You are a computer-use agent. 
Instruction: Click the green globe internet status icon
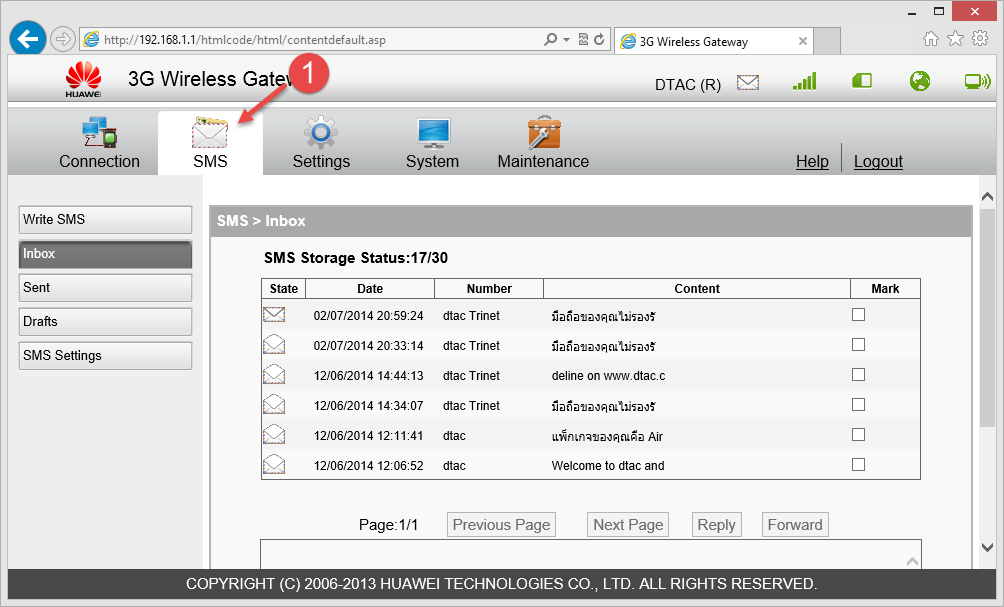tap(919, 81)
